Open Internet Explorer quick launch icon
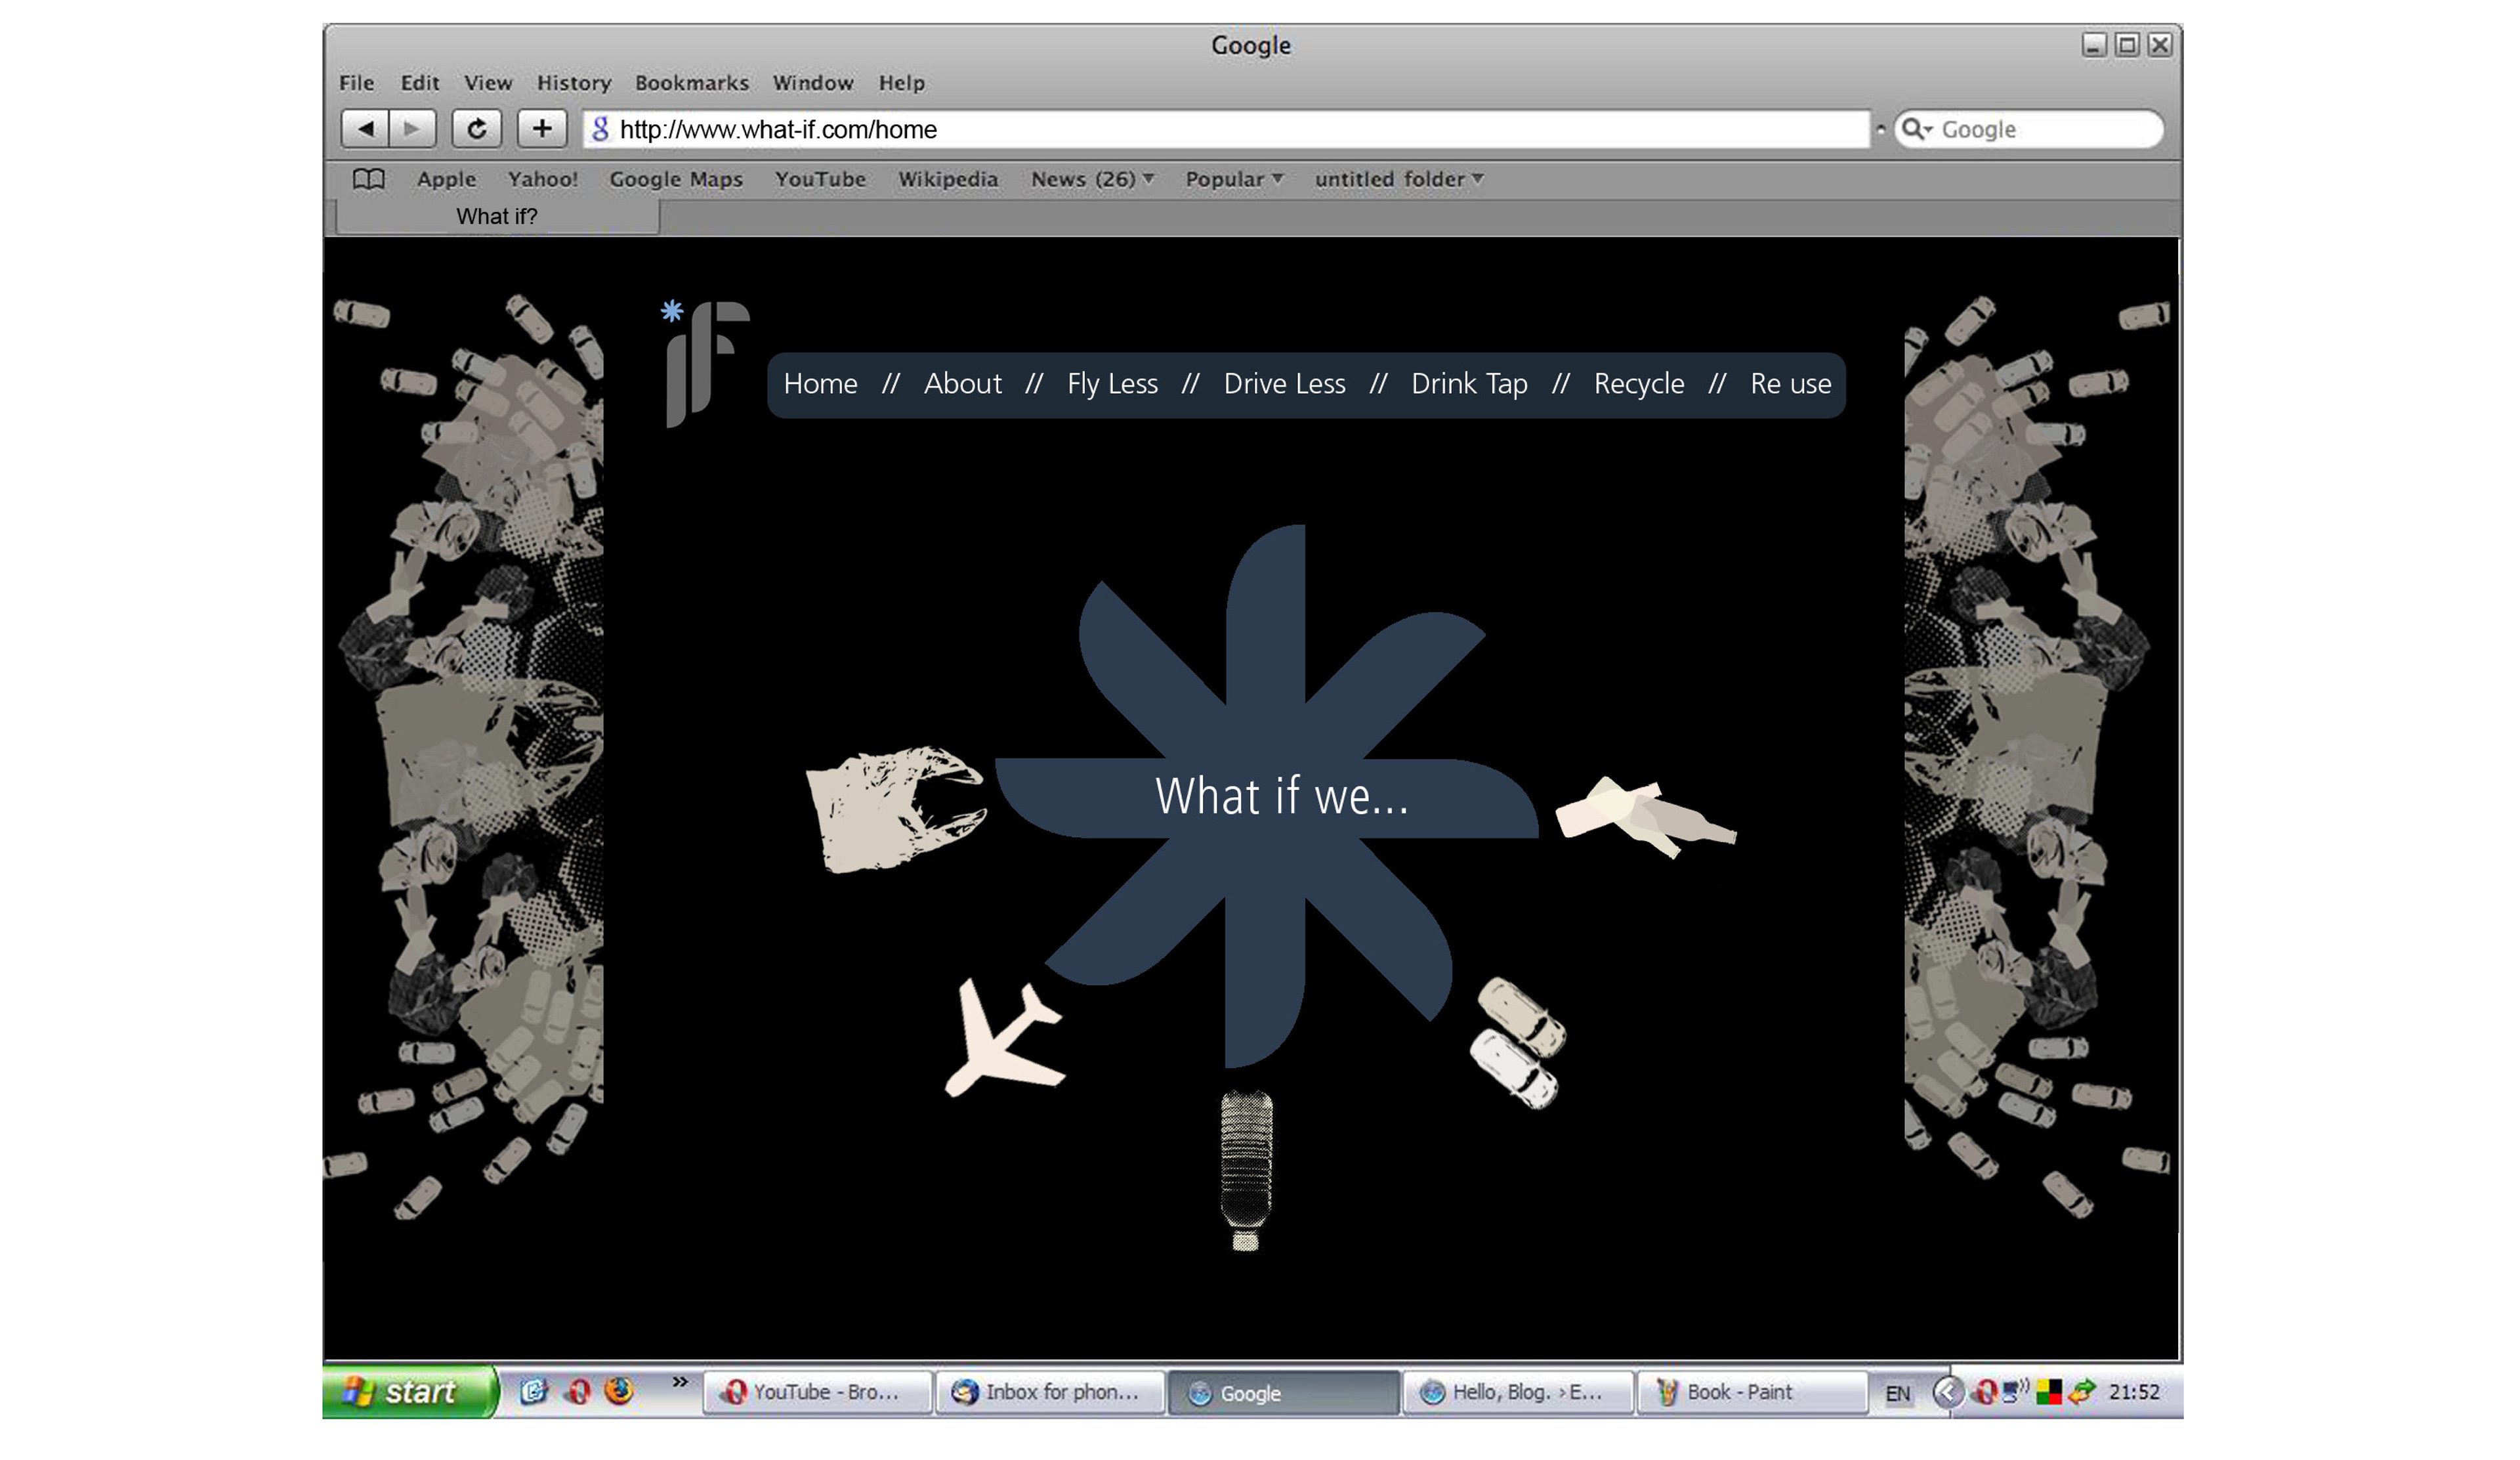2520x1460 pixels. point(534,1391)
